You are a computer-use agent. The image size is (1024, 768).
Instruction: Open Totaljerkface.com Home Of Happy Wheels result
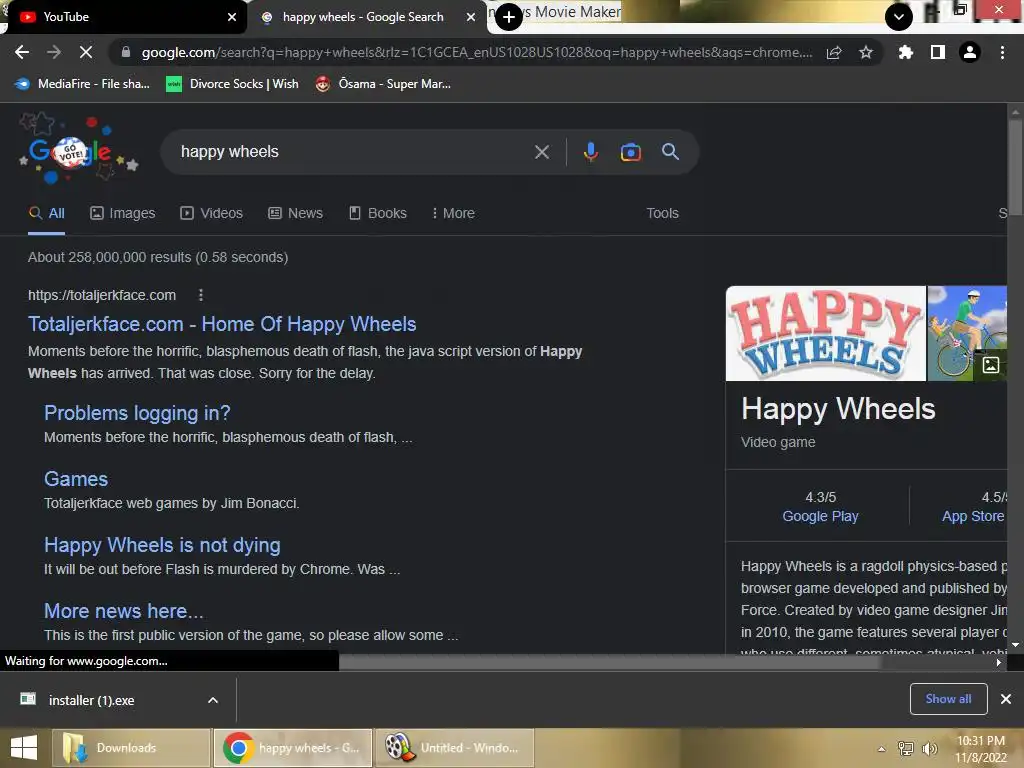click(222, 324)
